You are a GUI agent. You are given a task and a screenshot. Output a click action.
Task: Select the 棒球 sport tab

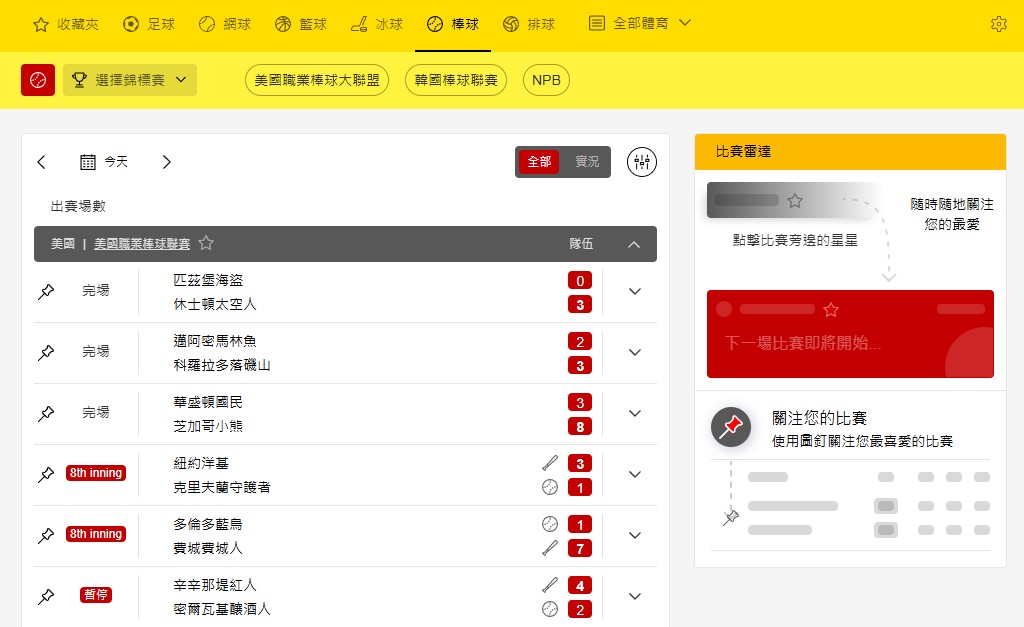tap(453, 24)
